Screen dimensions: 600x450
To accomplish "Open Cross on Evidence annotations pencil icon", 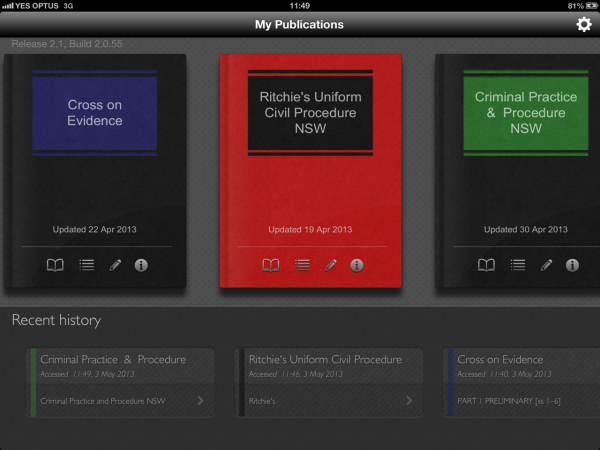I will [115, 265].
